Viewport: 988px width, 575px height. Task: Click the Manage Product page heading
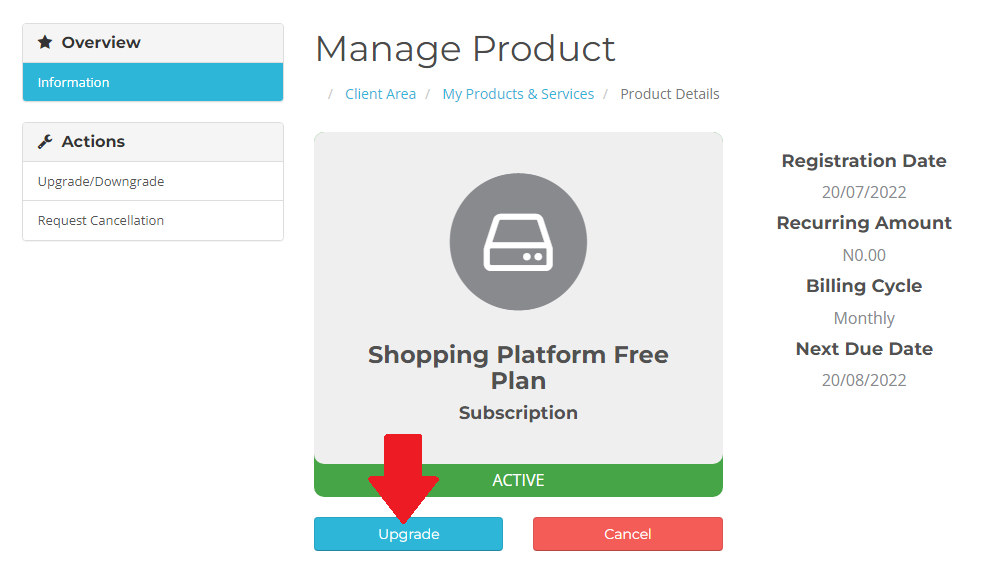pyautogui.click(x=465, y=49)
